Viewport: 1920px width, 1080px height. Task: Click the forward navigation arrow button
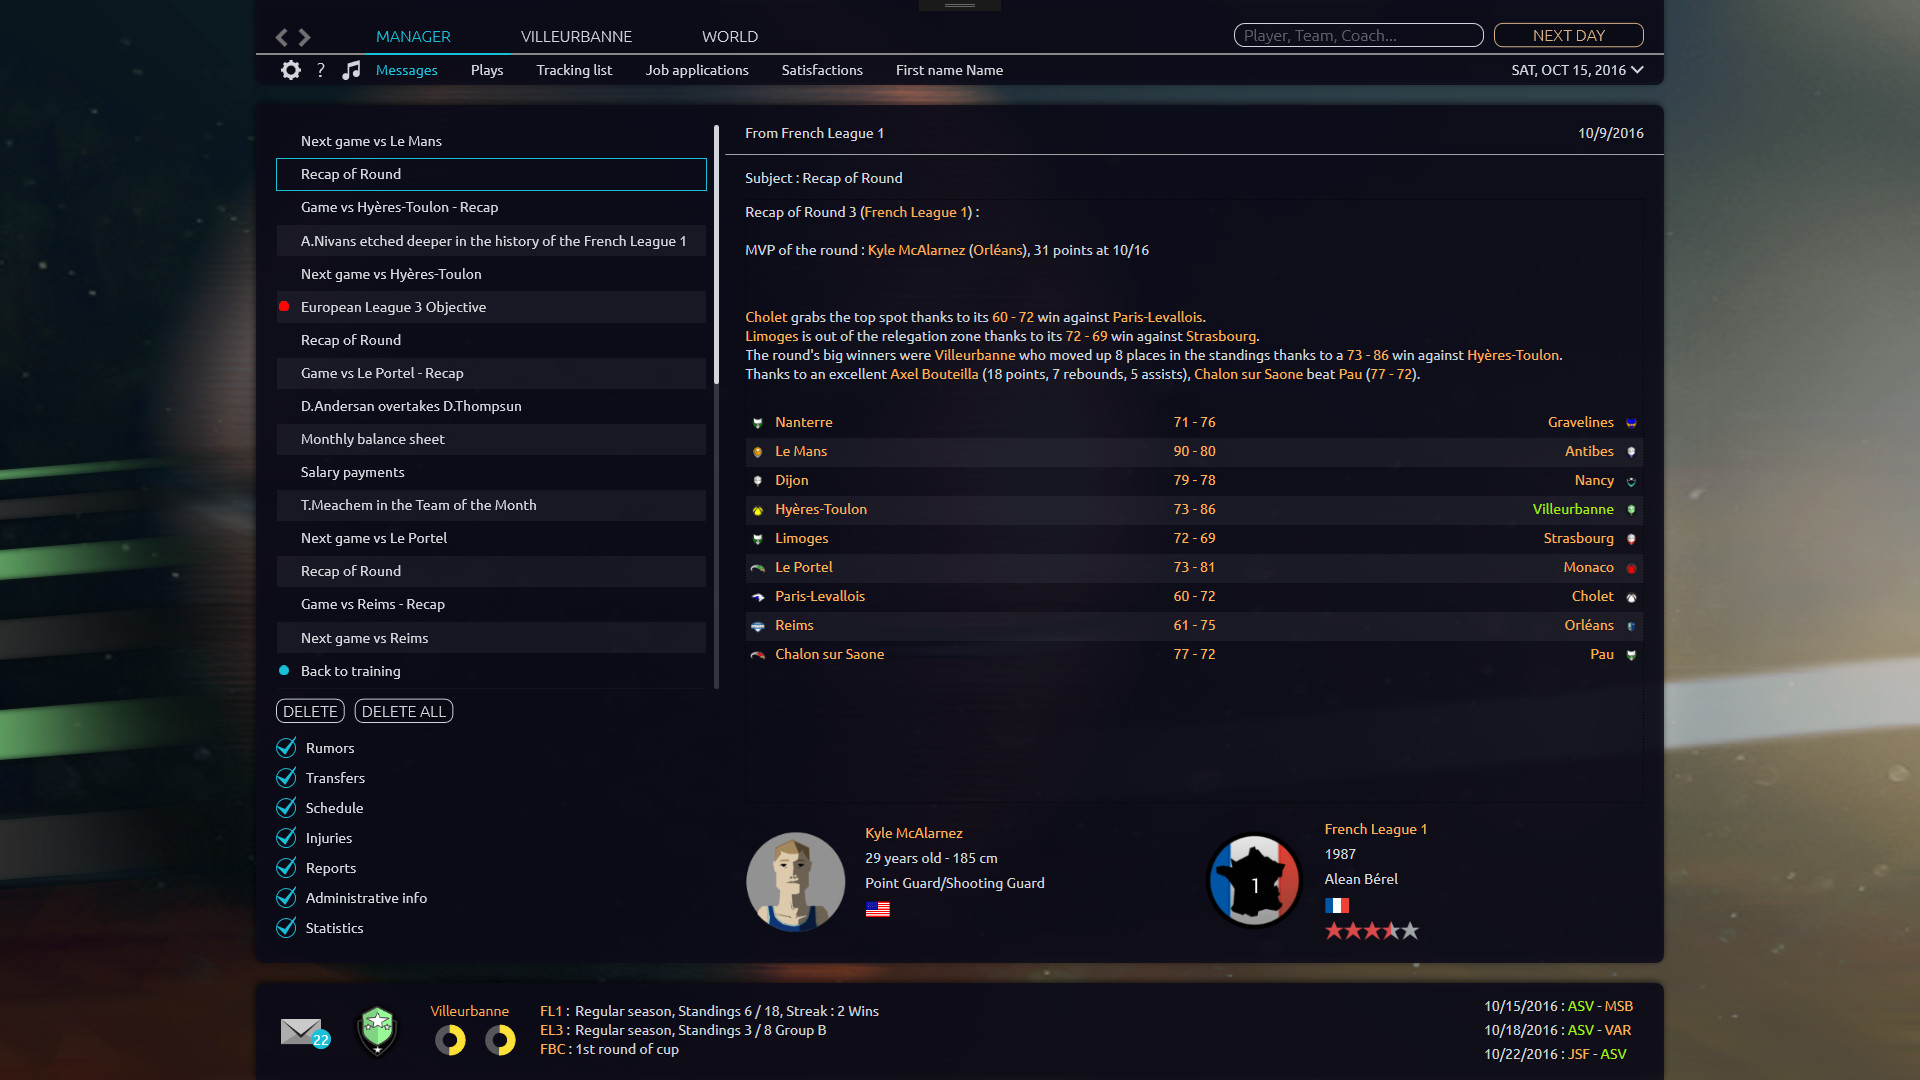[305, 36]
